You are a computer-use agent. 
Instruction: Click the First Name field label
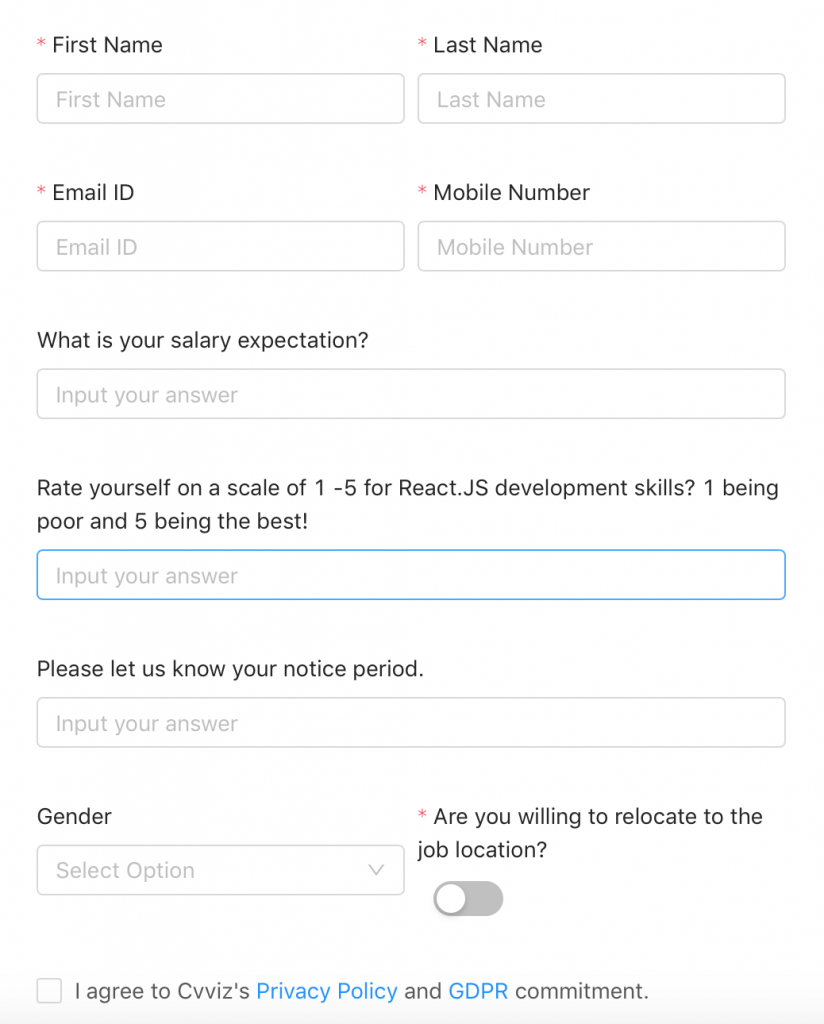point(107,45)
